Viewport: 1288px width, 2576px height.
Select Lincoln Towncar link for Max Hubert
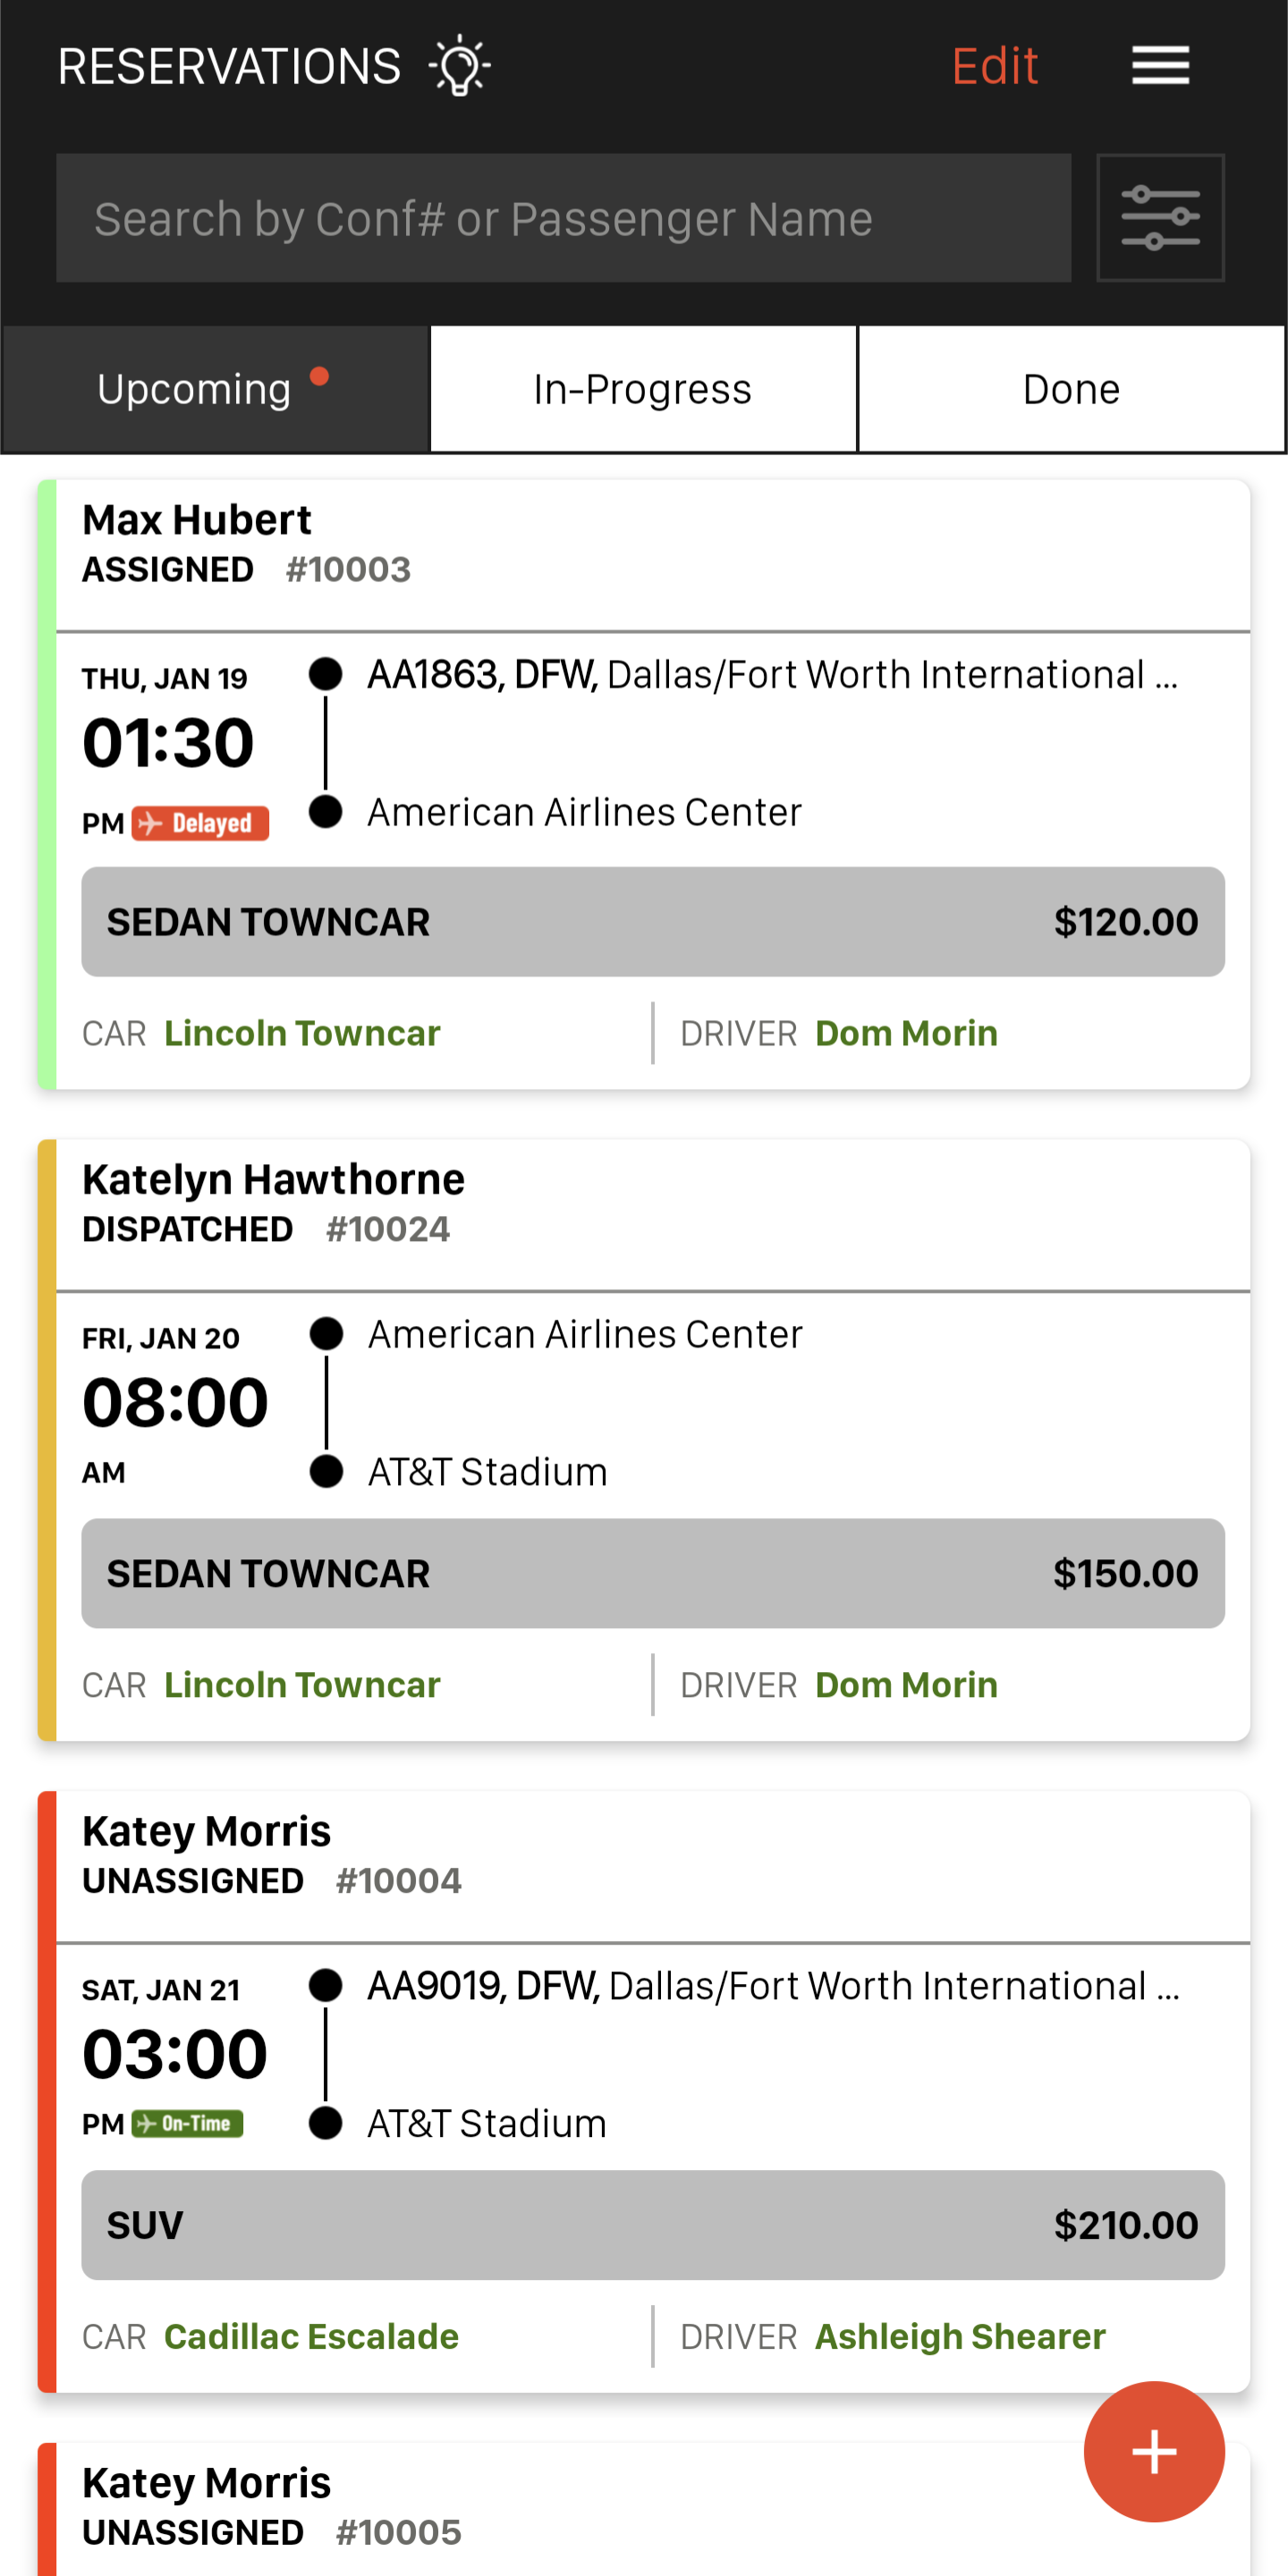(x=302, y=1033)
